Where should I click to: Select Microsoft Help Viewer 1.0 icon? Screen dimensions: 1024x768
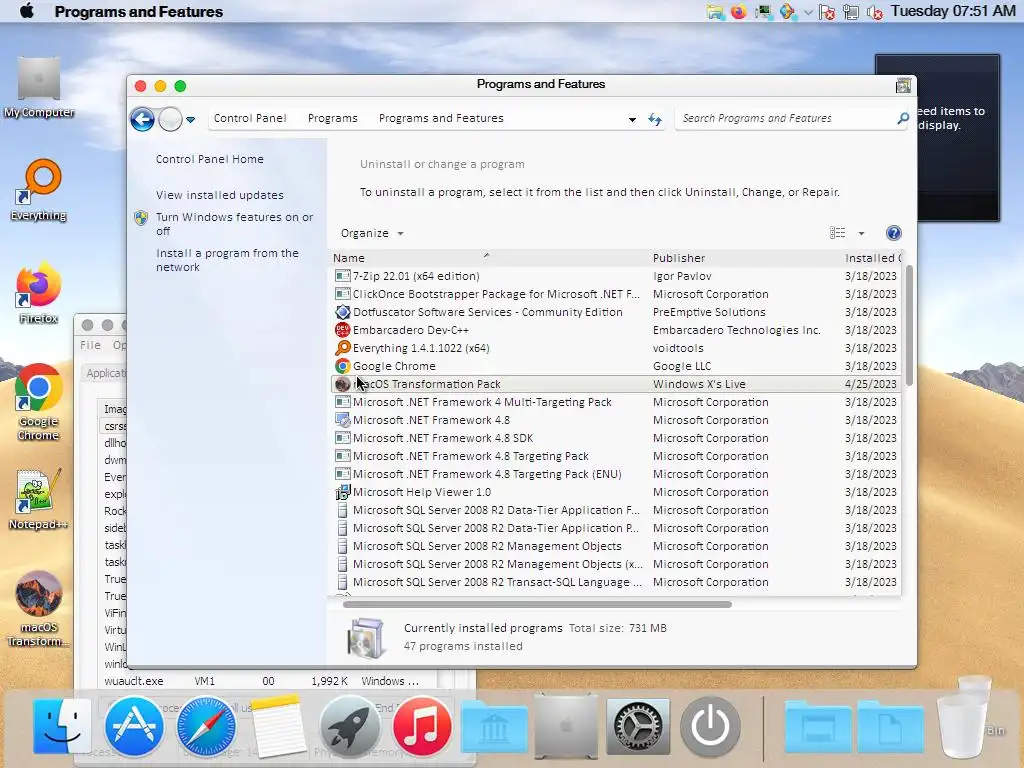click(x=342, y=492)
